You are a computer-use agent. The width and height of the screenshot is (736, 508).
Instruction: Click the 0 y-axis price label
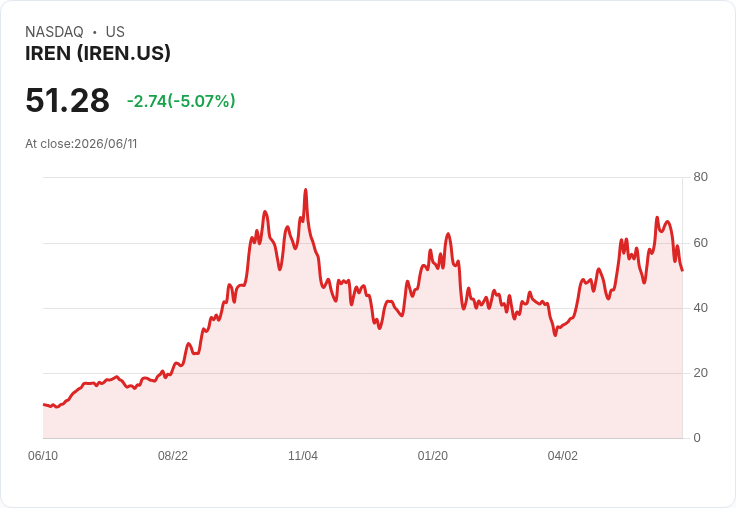pyautogui.click(x=697, y=438)
